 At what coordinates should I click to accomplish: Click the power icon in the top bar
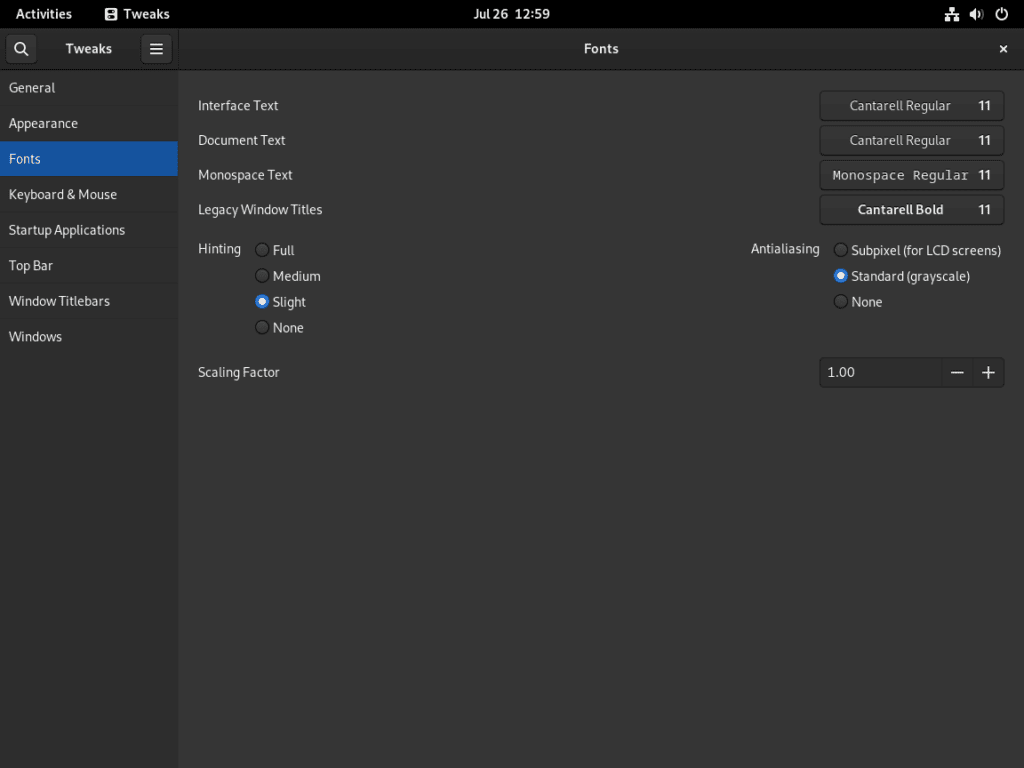(x=1001, y=14)
